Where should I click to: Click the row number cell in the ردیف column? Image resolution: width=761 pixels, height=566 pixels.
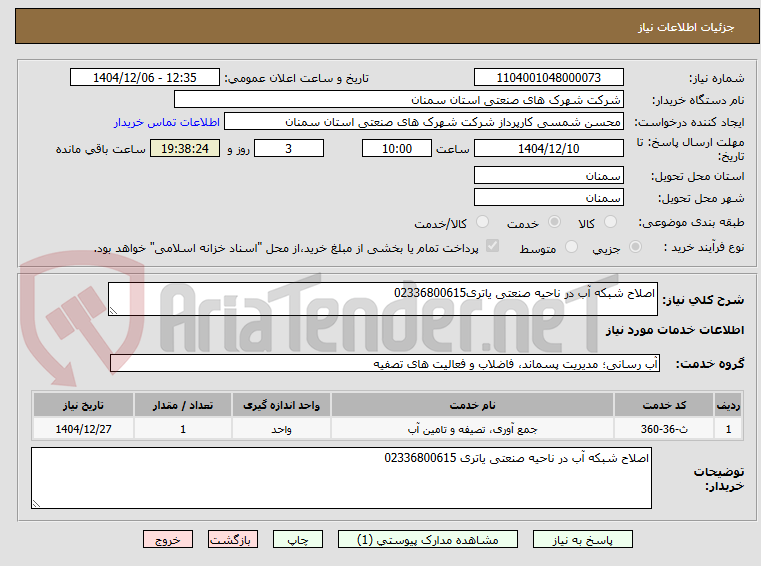728,429
